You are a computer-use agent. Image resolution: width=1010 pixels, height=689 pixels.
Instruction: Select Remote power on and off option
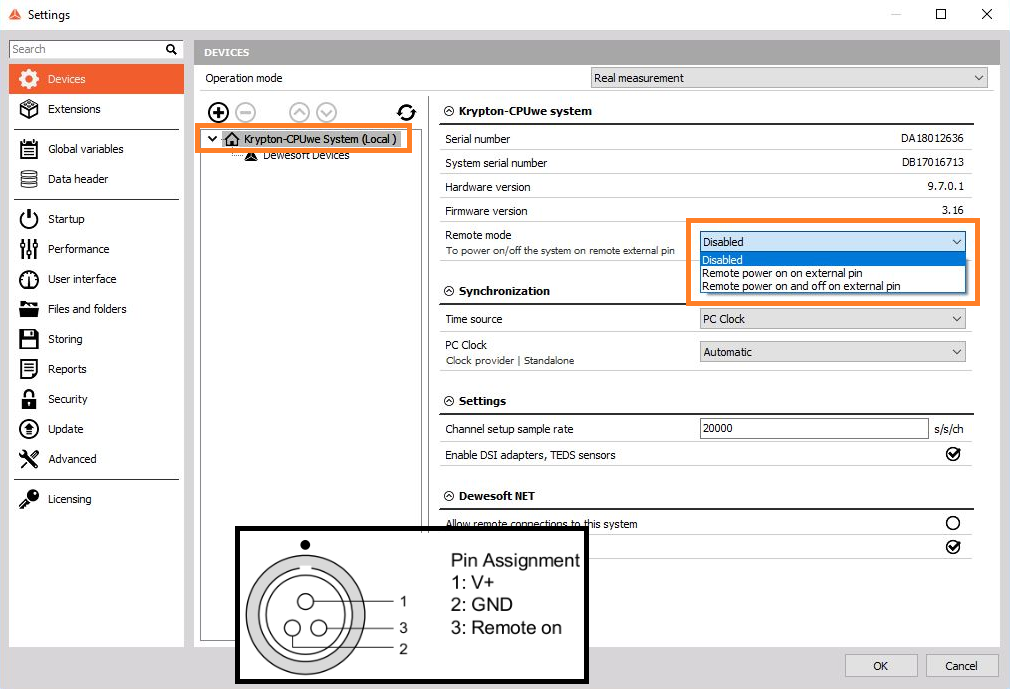pyautogui.click(x=832, y=286)
